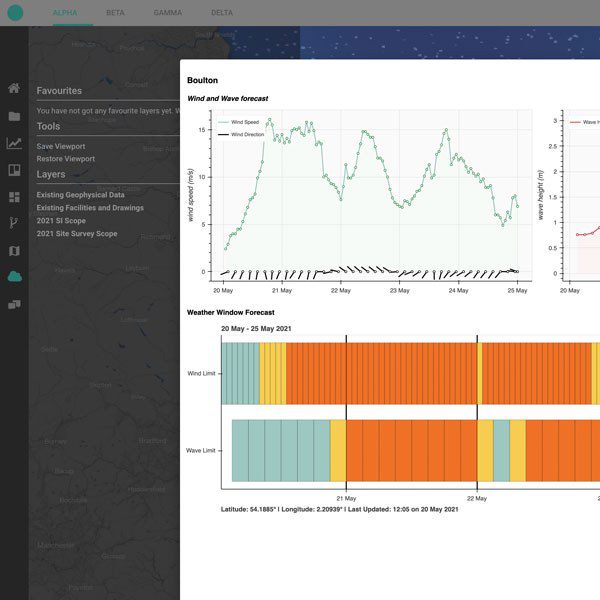This screenshot has width=600, height=600.
Task: Open the dashboard grid icon
Action: (14, 197)
